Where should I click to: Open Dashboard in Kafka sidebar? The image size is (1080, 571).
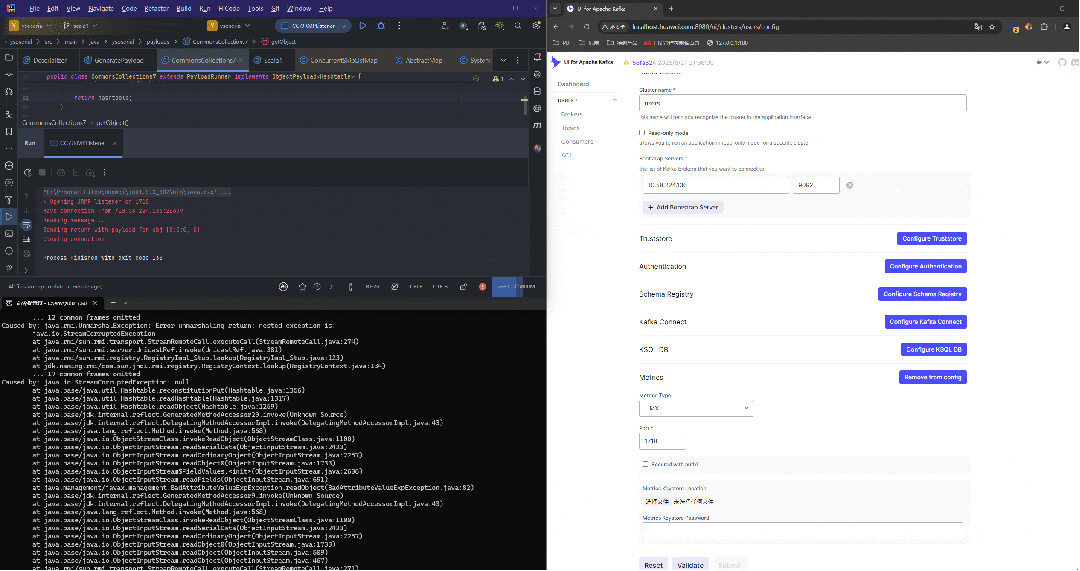[573, 84]
